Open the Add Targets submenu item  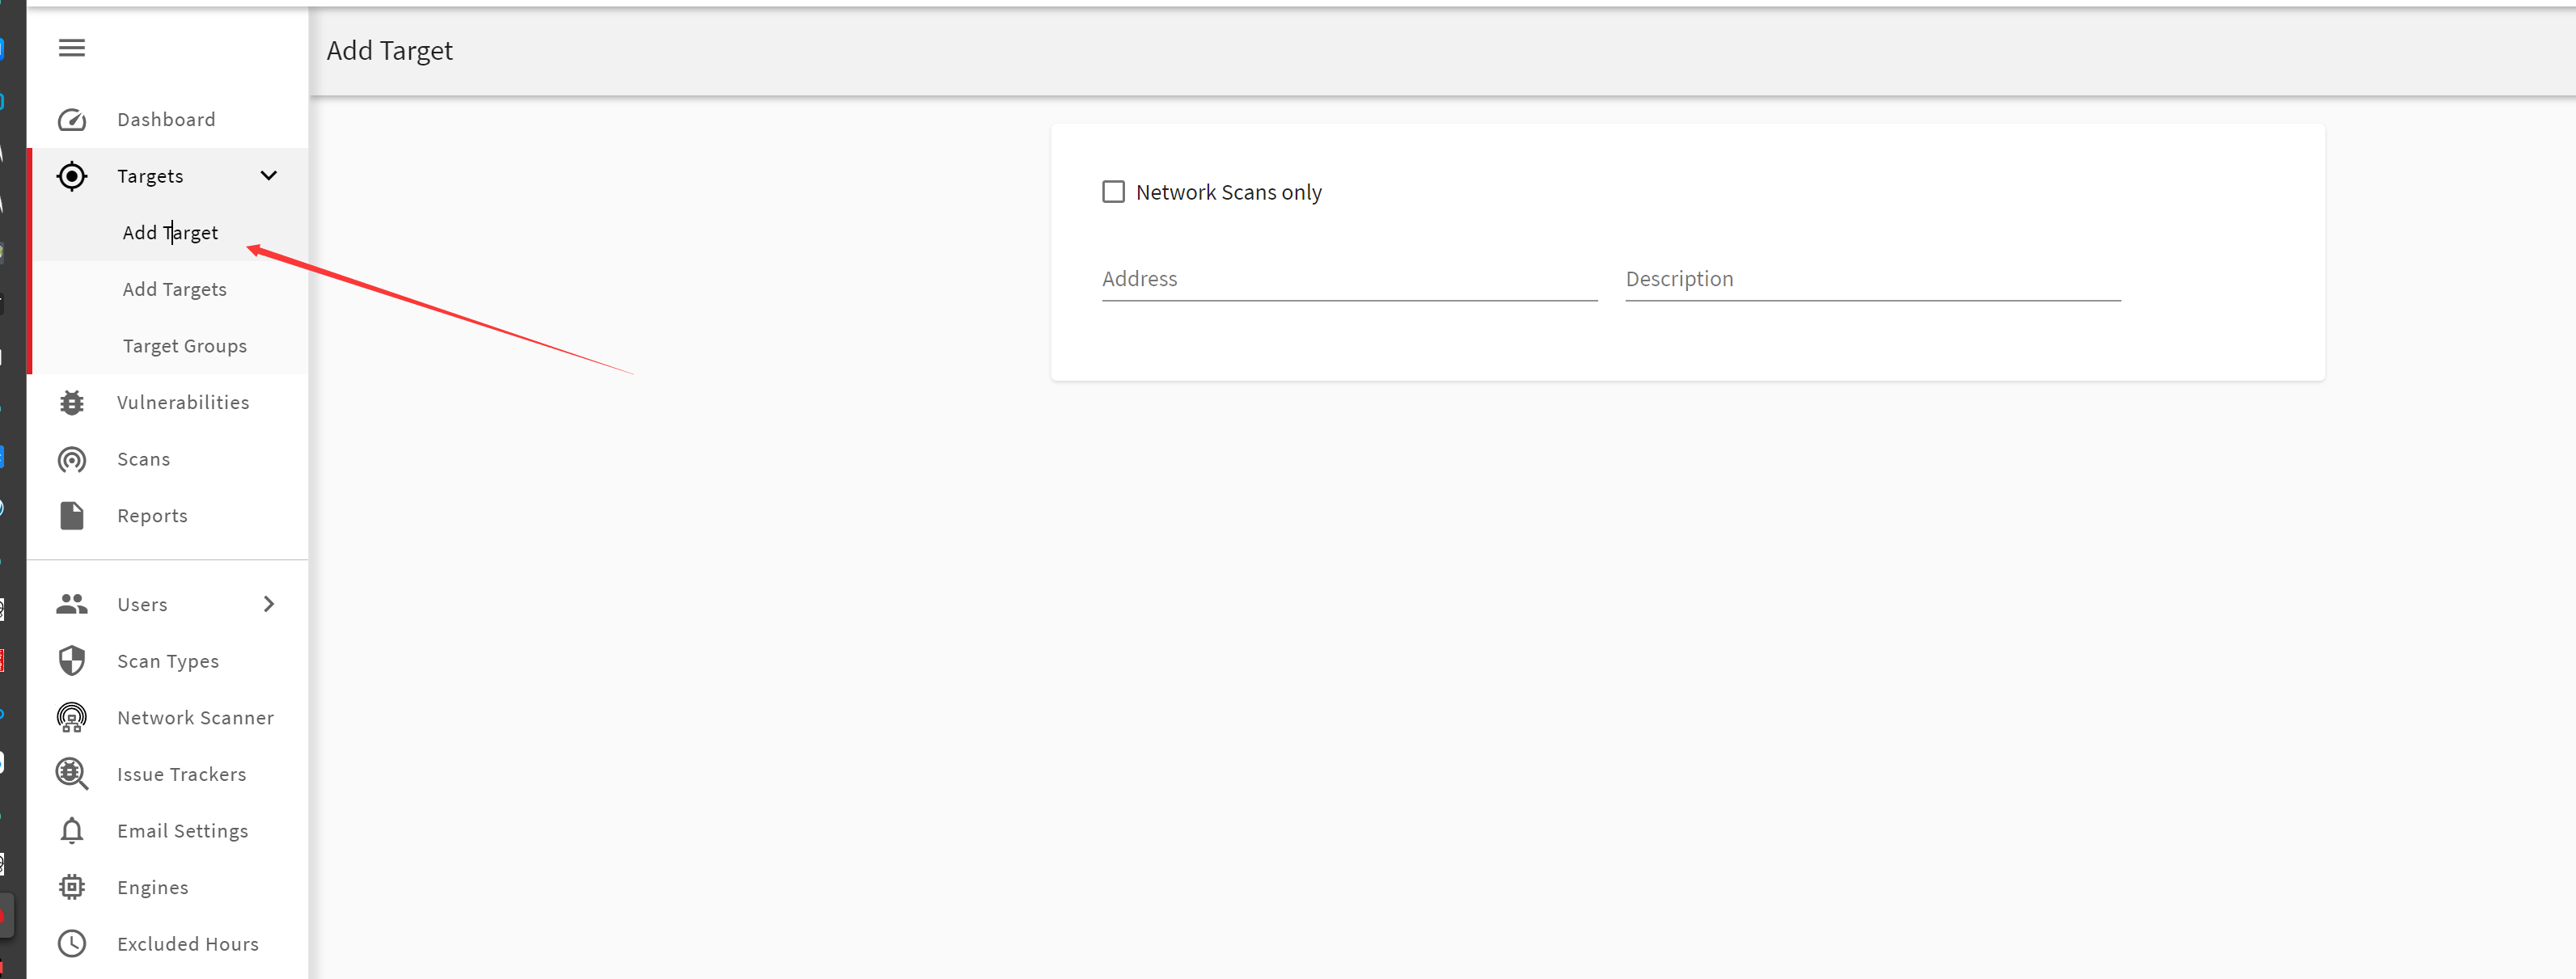(x=175, y=289)
